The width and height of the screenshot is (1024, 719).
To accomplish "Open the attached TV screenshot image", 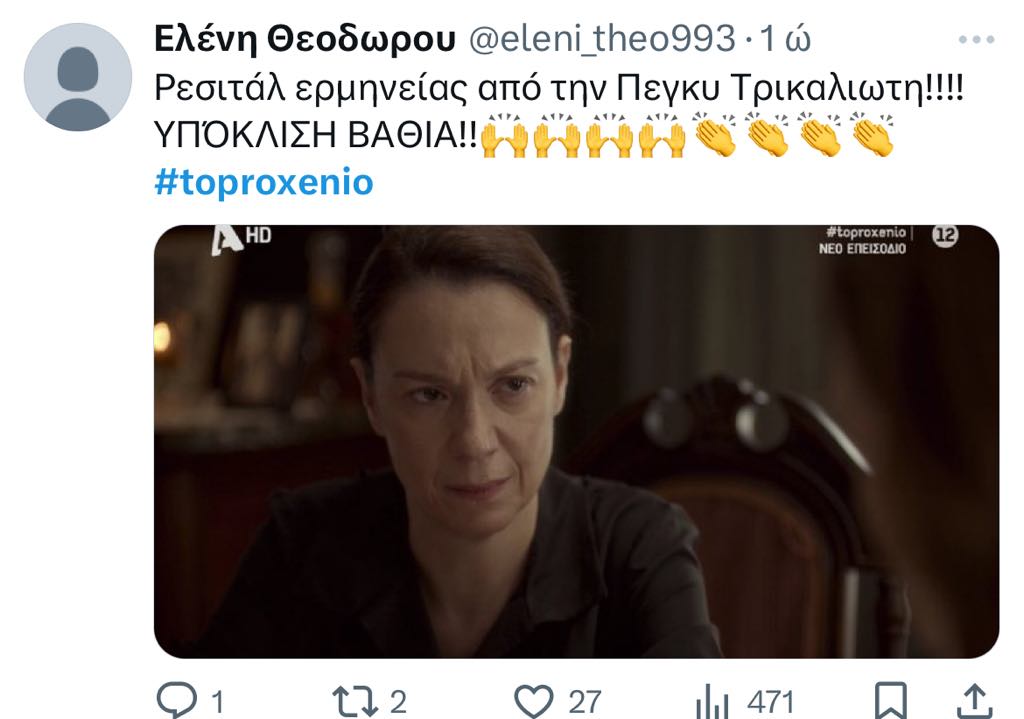I will [x=576, y=441].
